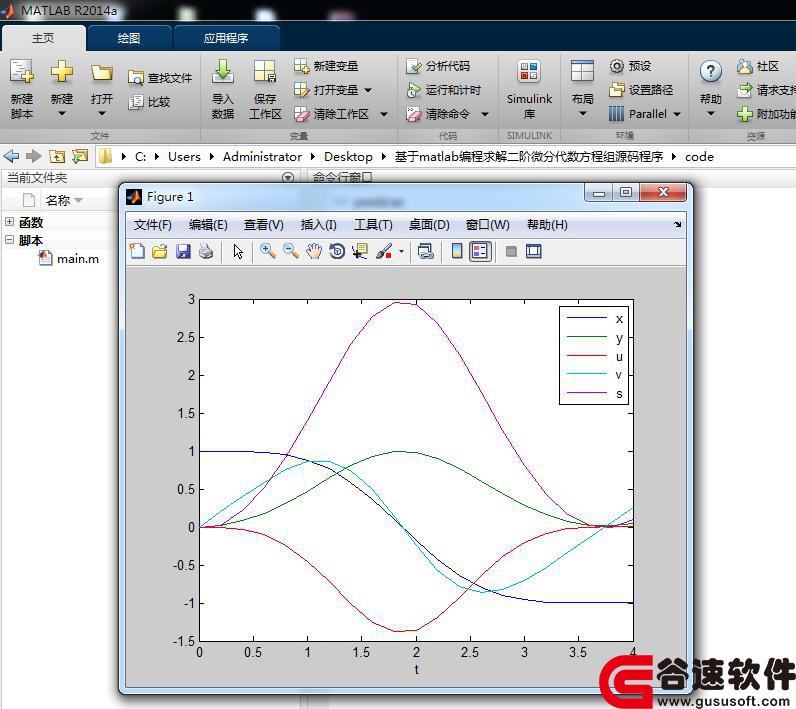This screenshot has height=709, width=796.
Task: Click 运行和计时 (run and time)
Action: tap(443, 90)
